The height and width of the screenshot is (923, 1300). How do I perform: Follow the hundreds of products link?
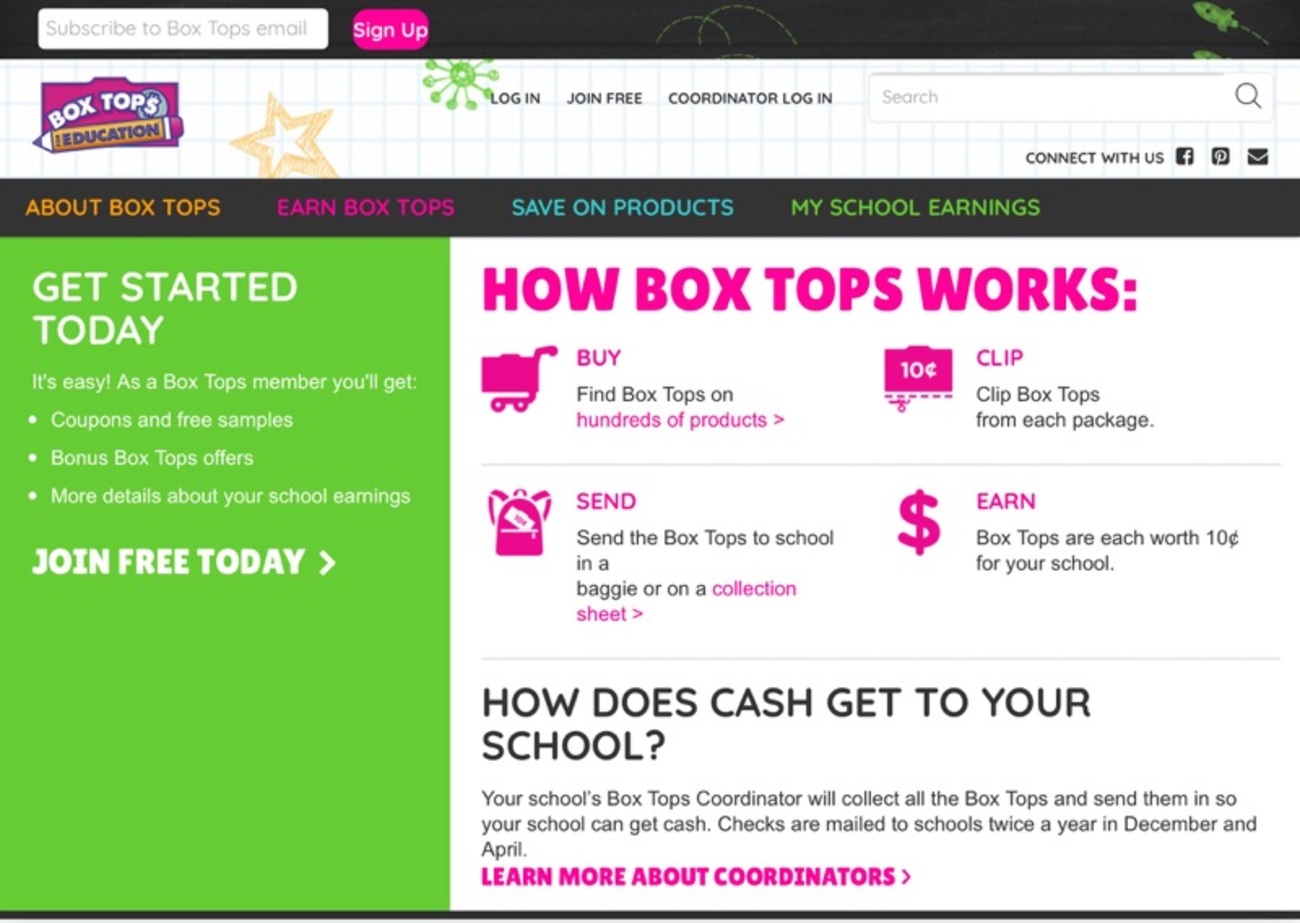coord(680,420)
